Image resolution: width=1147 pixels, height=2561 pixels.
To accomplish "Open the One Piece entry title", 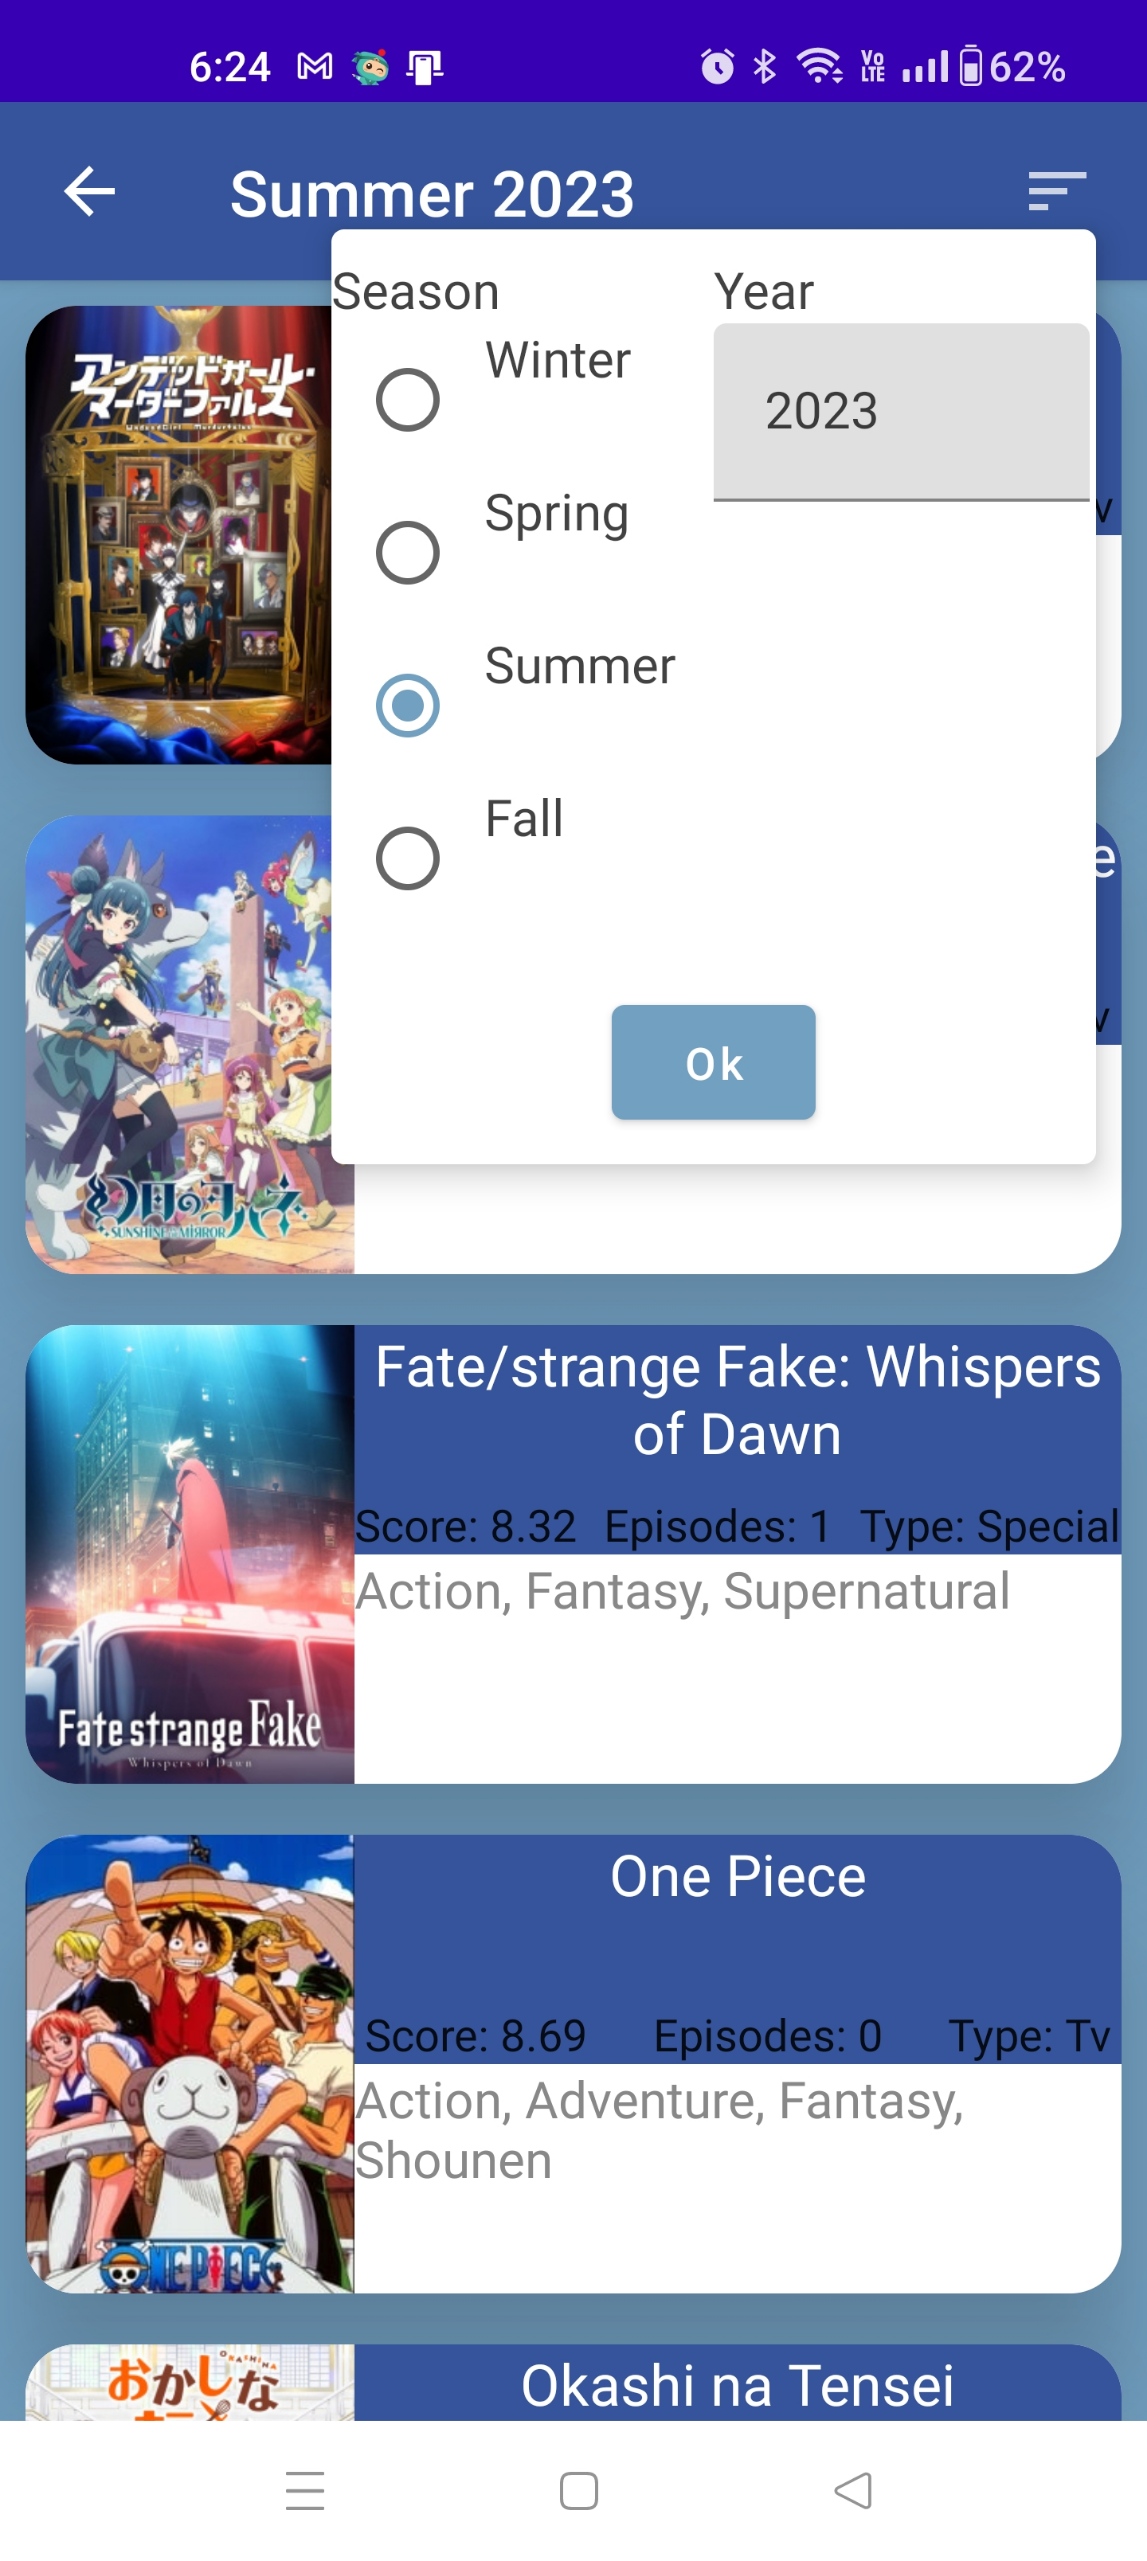I will [737, 1876].
